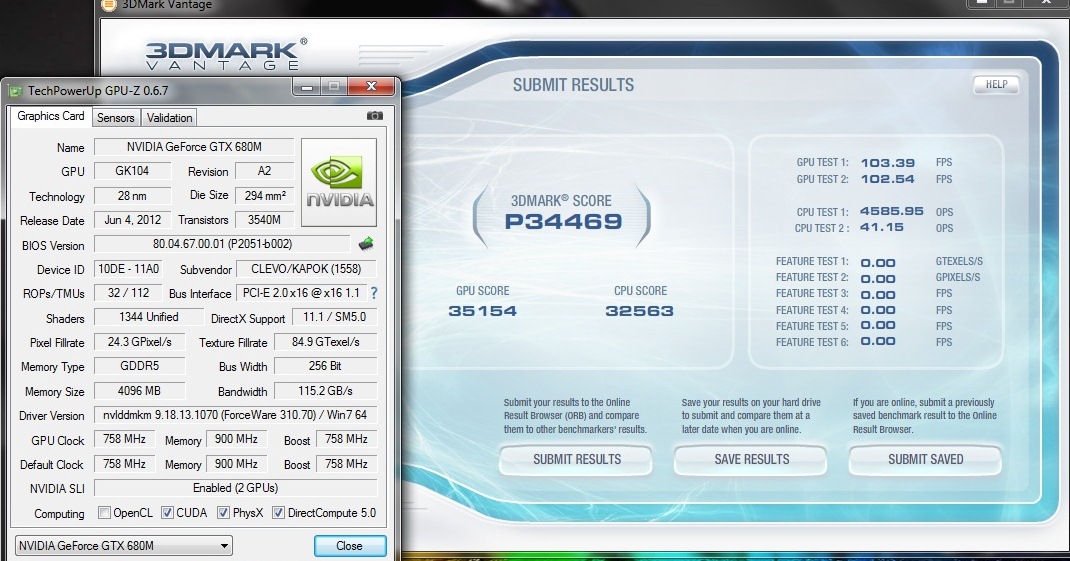The image size is (1070, 561).
Task: Click the Subvendor CLEVO/KAPOK field
Action: [x=306, y=269]
